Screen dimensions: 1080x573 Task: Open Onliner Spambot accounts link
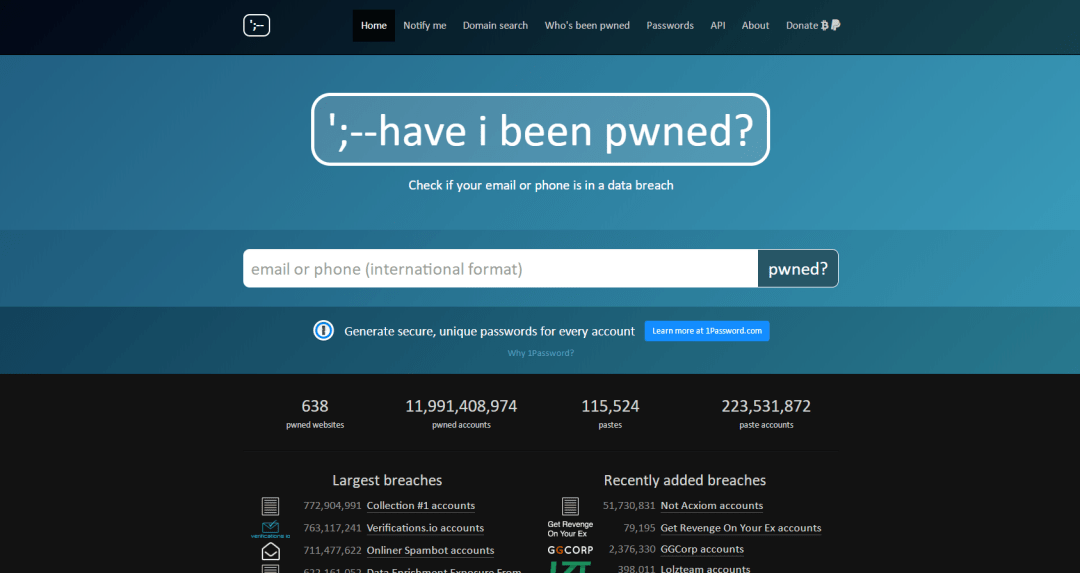[x=430, y=550]
